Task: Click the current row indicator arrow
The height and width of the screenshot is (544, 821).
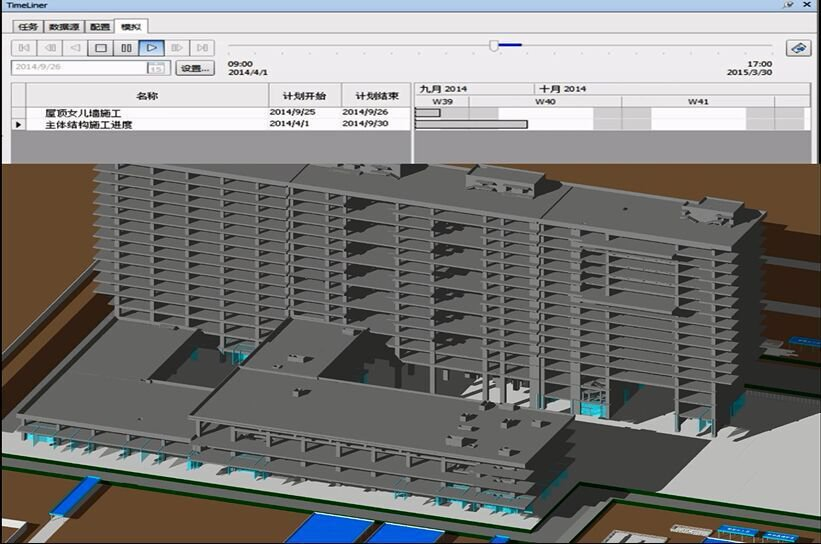Action: pyautogui.click(x=18, y=125)
